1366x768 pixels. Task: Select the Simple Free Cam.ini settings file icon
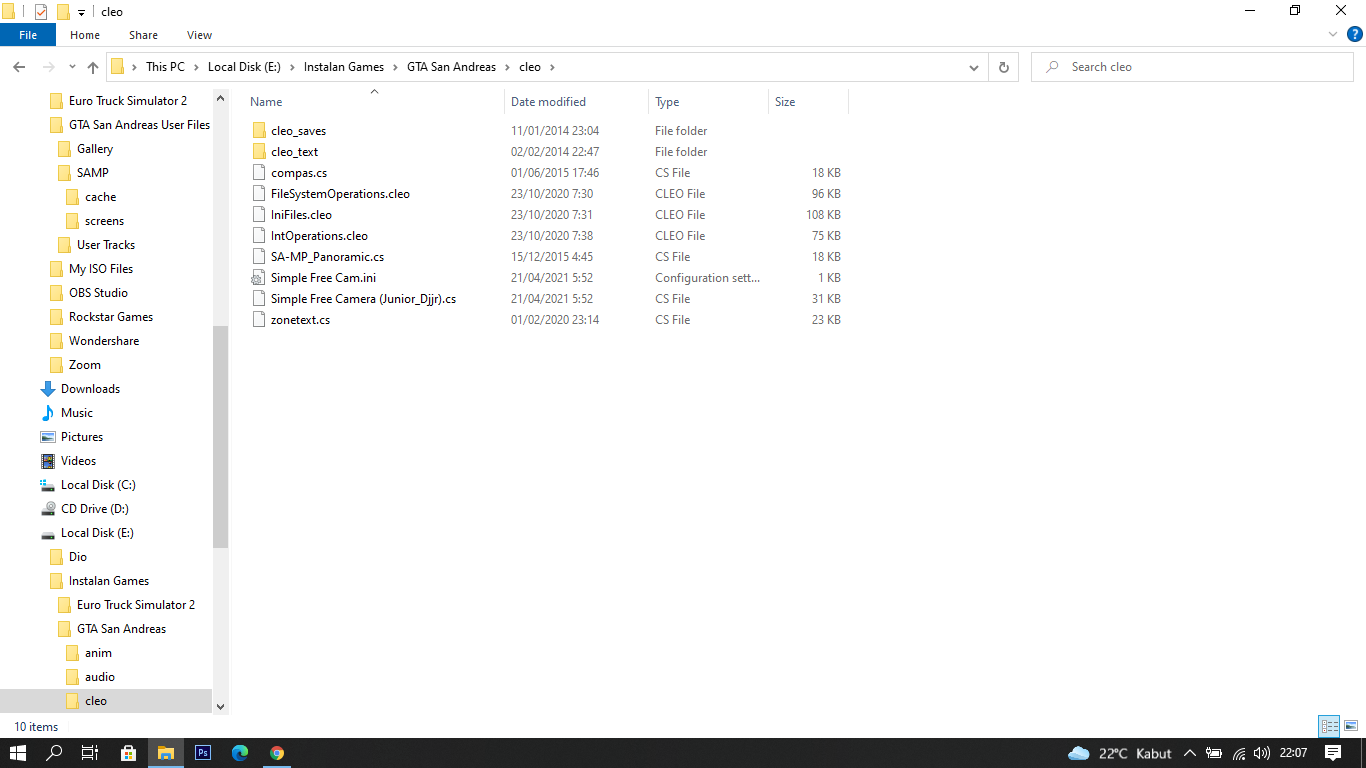pyautogui.click(x=259, y=278)
